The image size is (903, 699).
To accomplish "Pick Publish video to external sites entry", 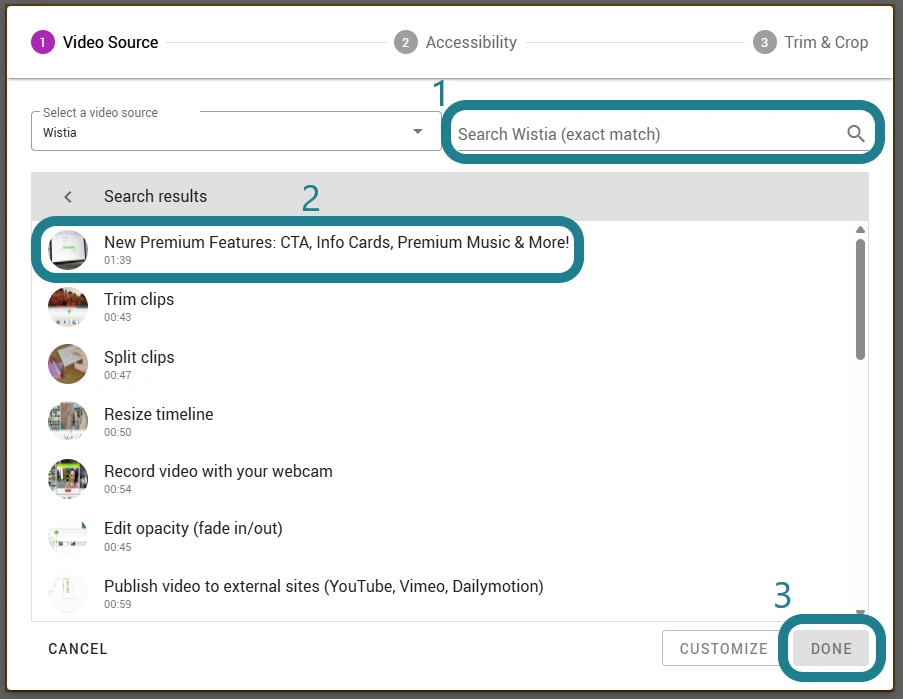I will point(443,594).
